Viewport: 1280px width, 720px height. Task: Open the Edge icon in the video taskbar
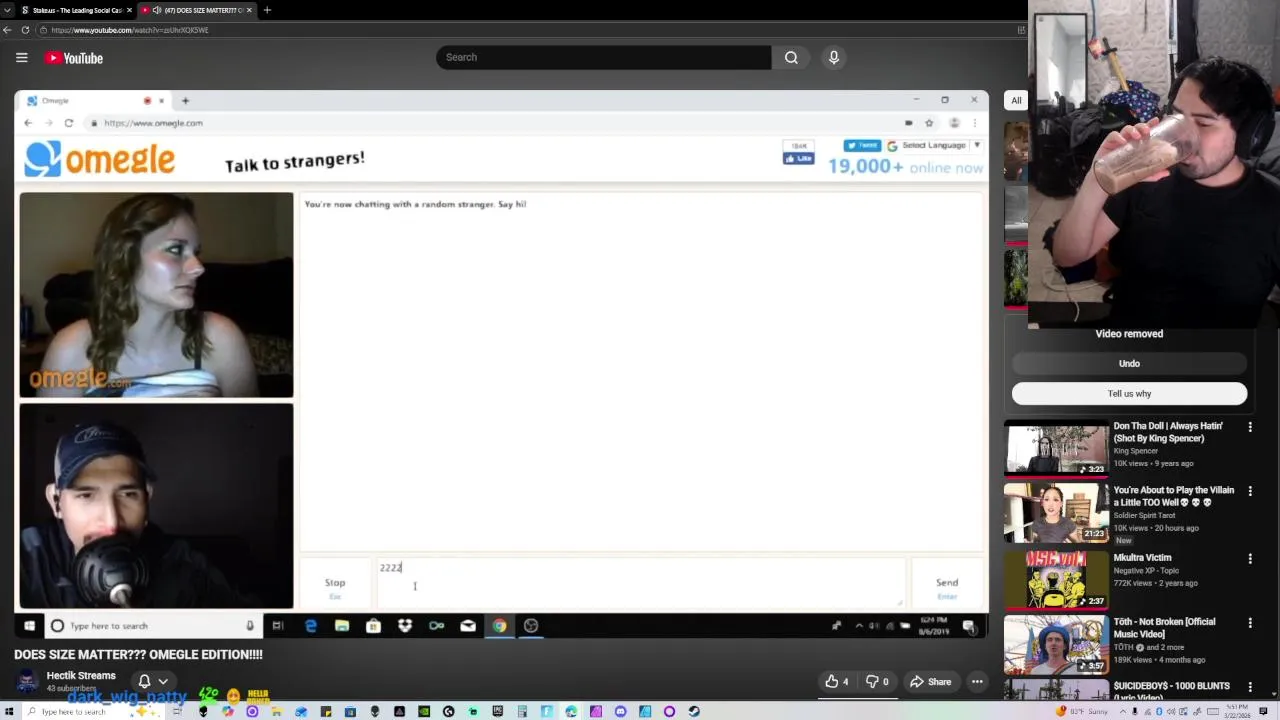pos(310,626)
